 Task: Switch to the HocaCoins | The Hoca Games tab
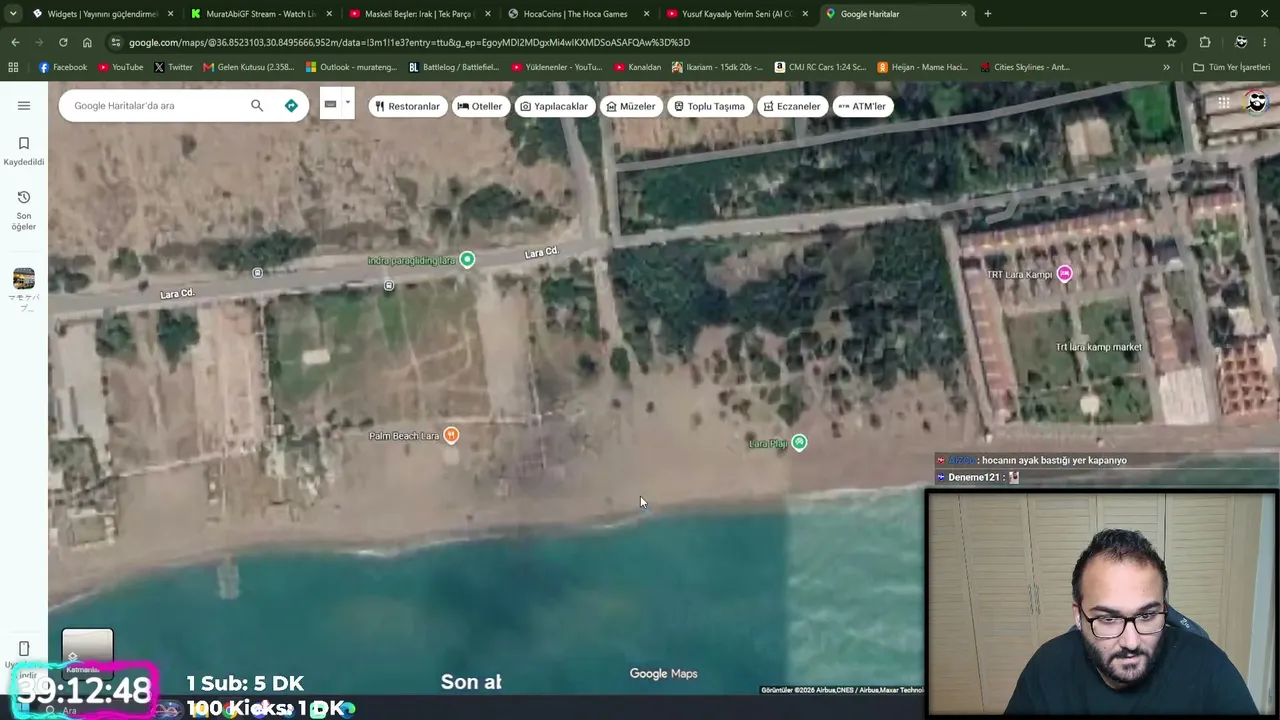[x=577, y=14]
